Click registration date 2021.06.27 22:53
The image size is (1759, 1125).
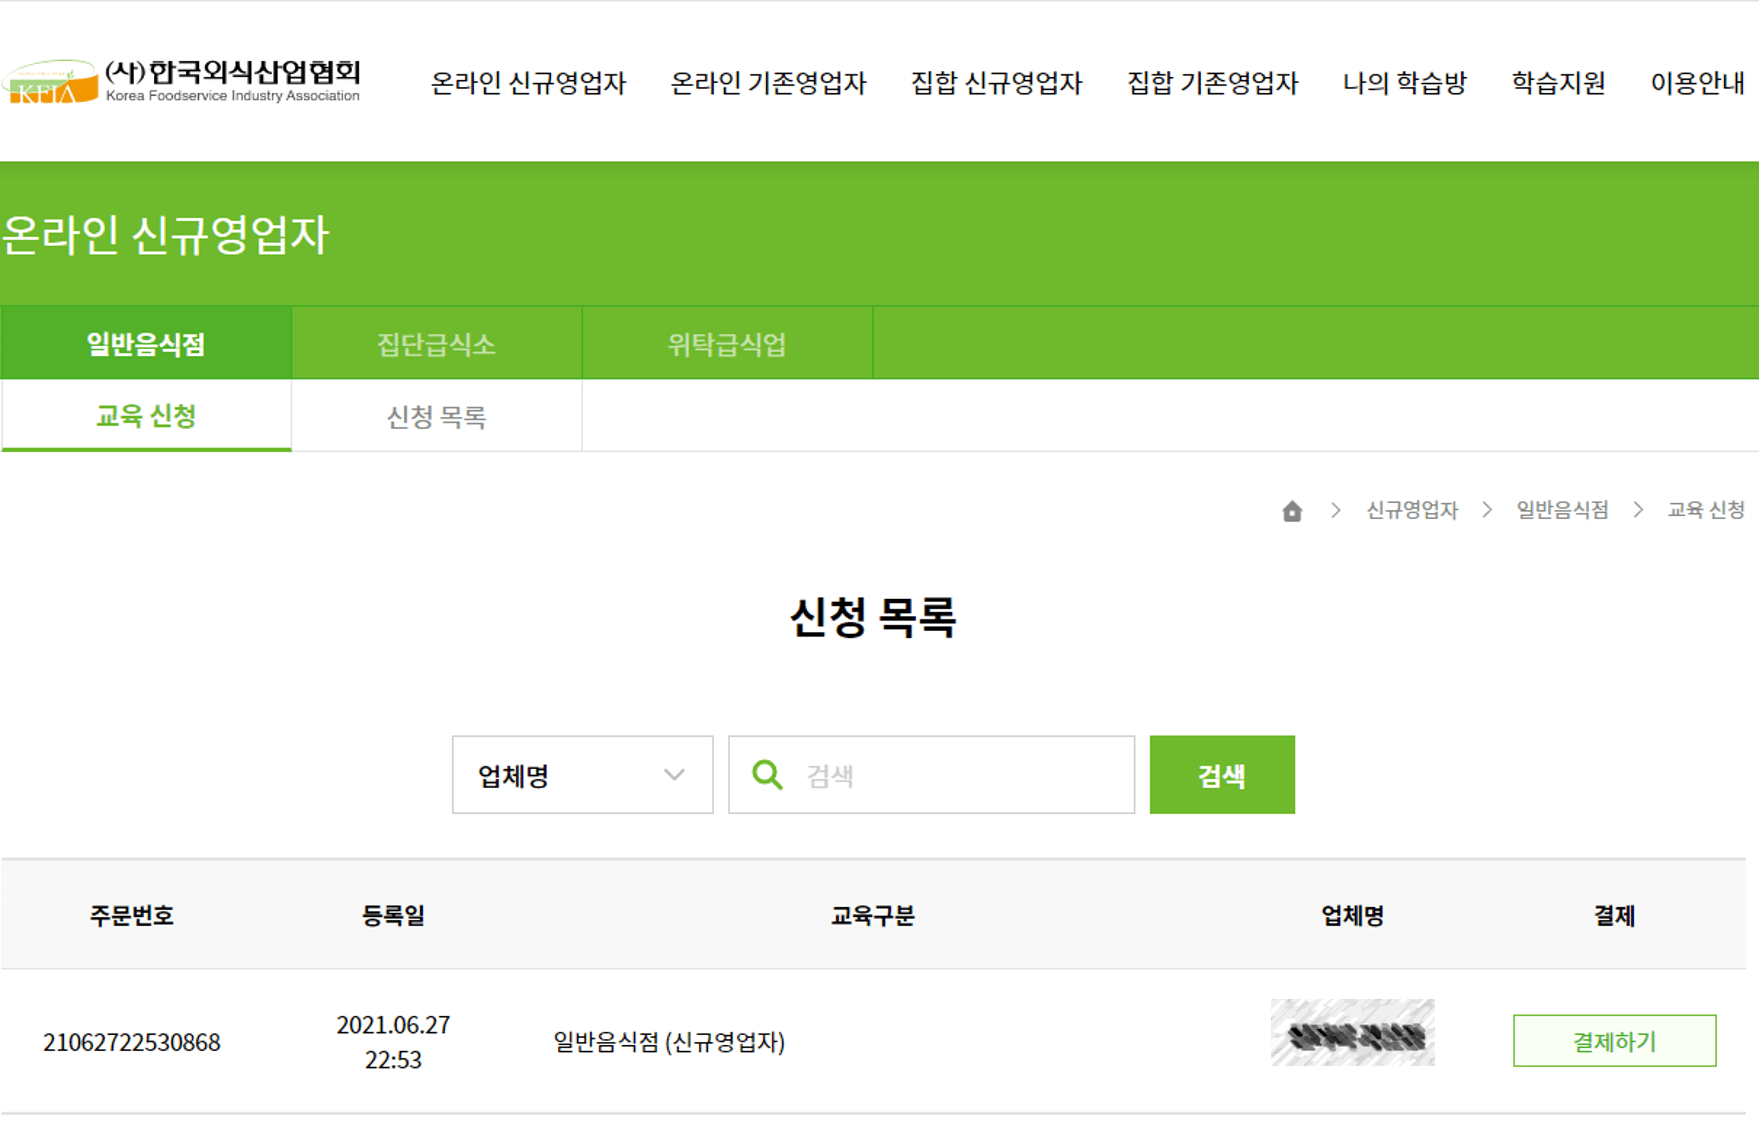tap(393, 1042)
